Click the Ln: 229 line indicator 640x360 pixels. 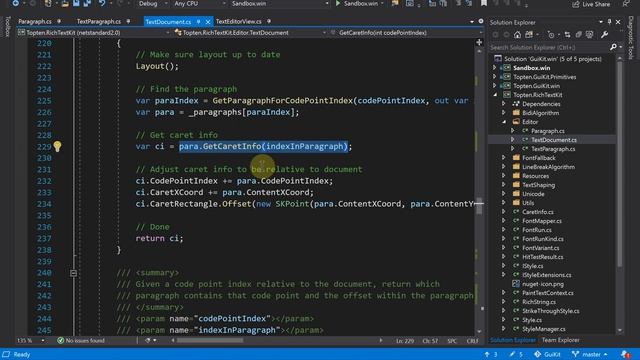click(405, 340)
